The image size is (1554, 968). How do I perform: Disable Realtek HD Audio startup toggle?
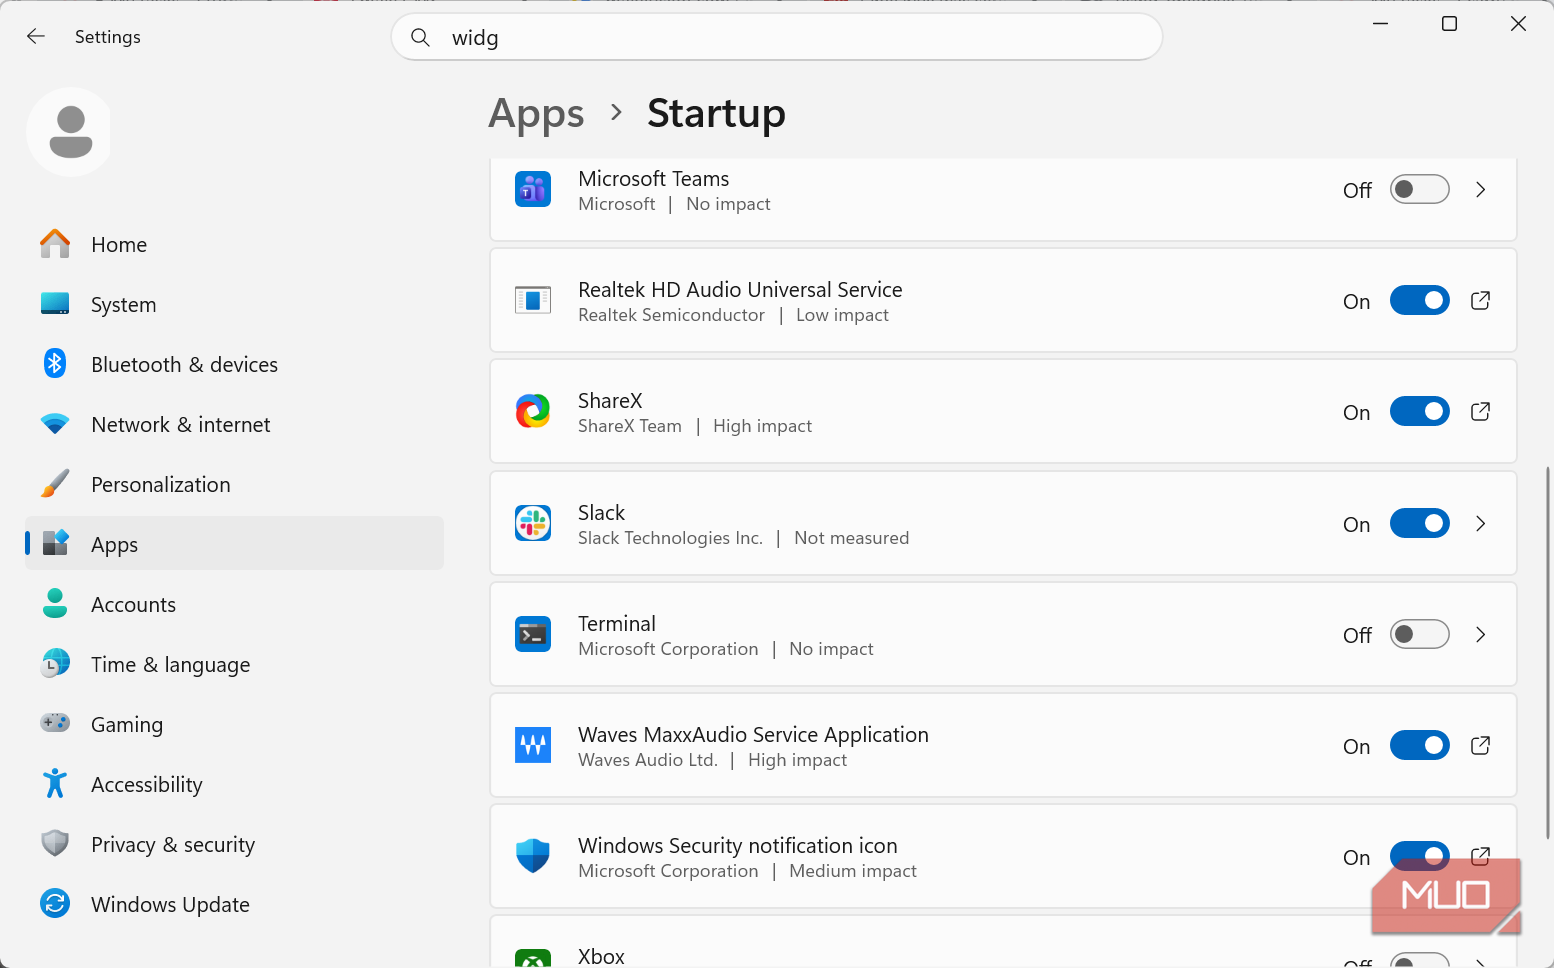[x=1420, y=300]
